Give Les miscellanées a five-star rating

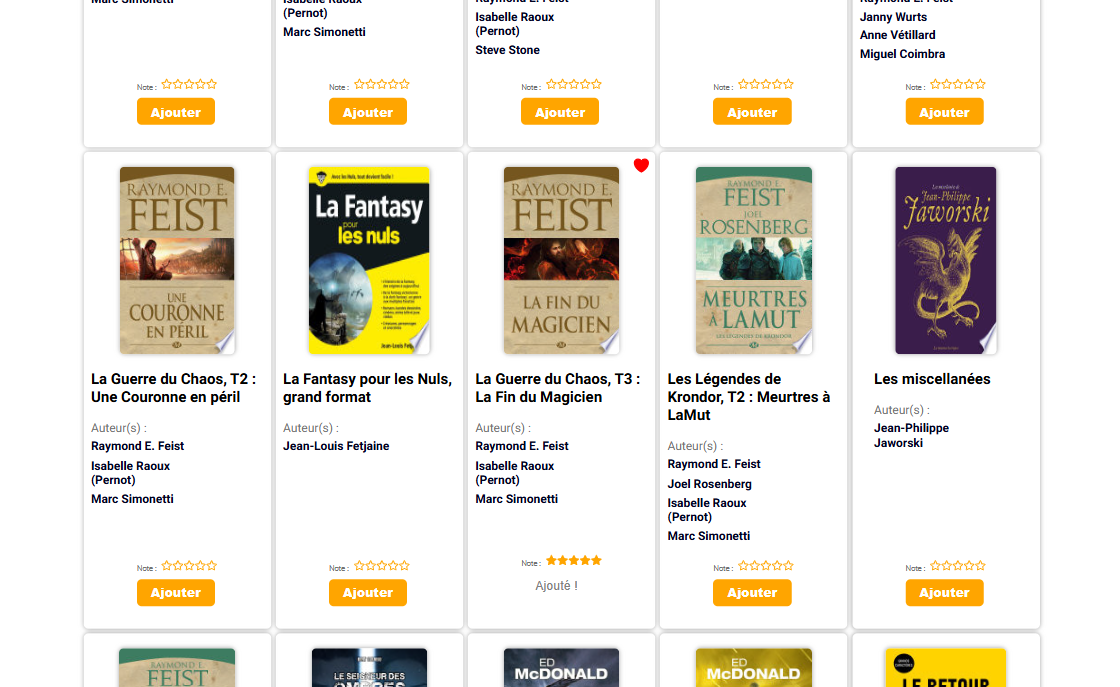pyautogui.click(x=981, y=566)
